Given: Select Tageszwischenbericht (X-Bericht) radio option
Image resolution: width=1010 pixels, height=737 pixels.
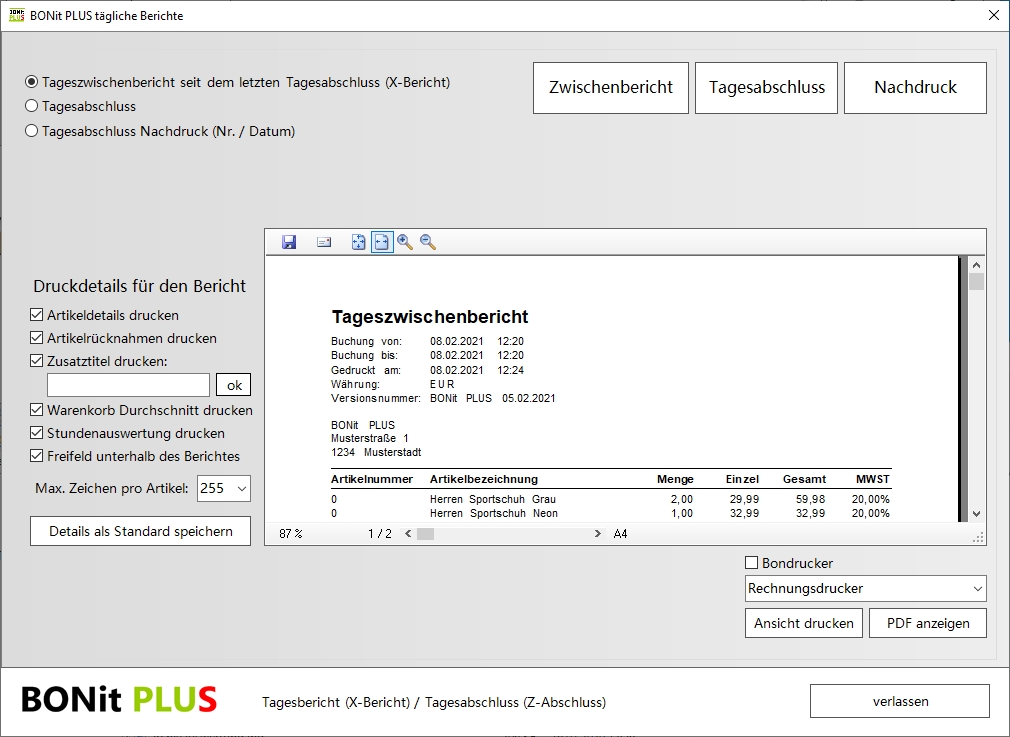Looking at the screenshot, I should click(238, 82).
